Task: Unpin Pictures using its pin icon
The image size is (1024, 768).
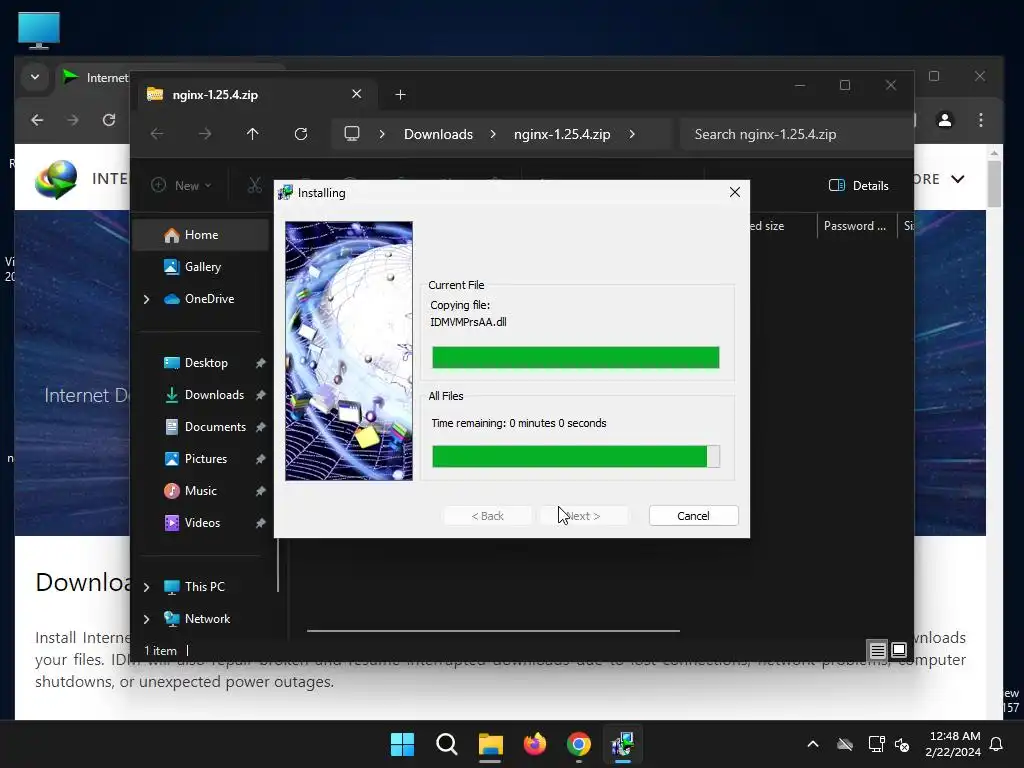Action: (x=261, y=458)
